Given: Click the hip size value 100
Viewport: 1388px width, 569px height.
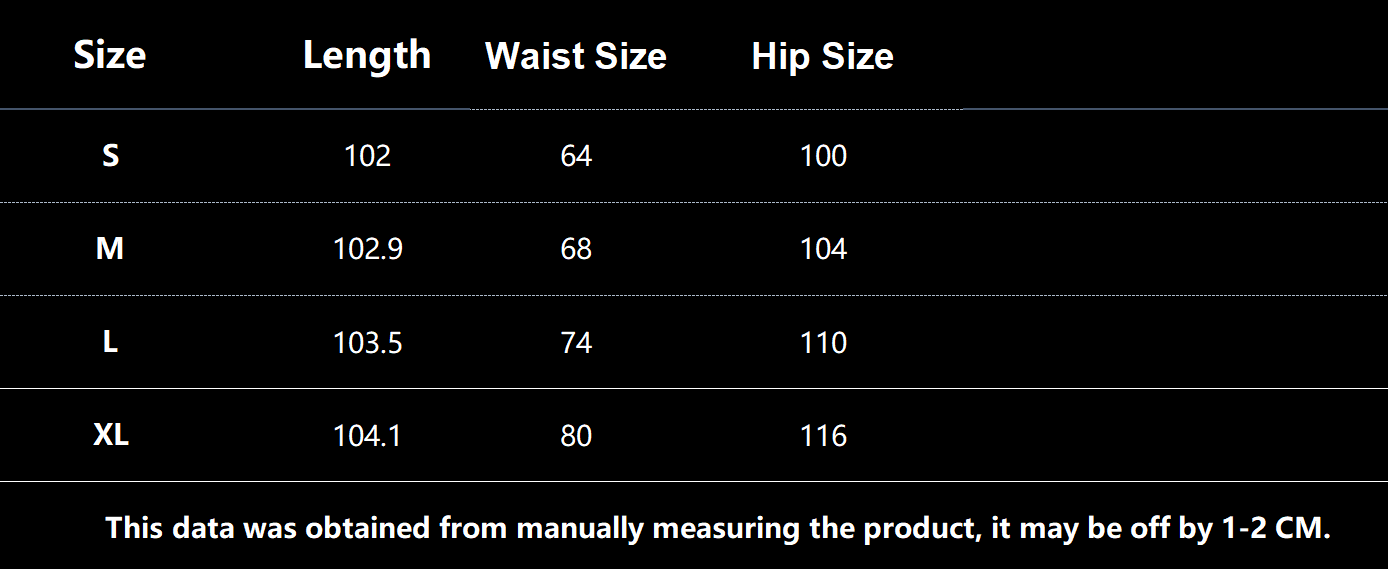Looking at the screenshot, I should click(x=823, y=156).
